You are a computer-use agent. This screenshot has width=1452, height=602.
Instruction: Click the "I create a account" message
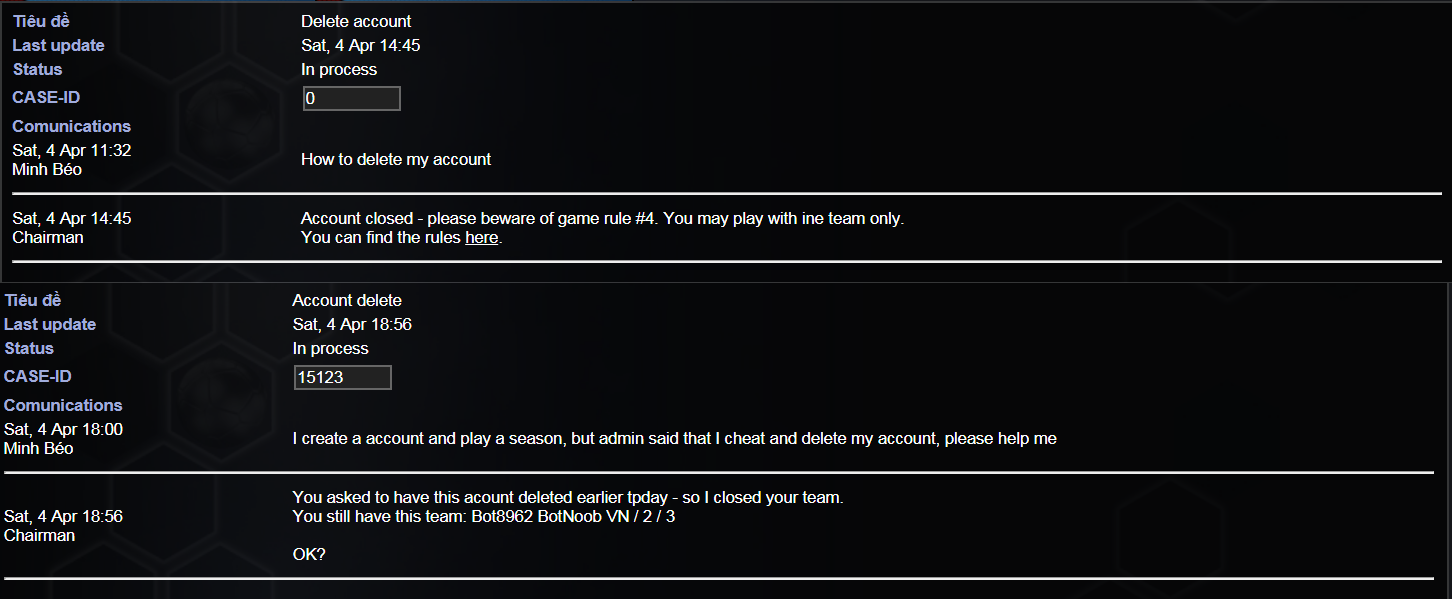coord(674,438)
